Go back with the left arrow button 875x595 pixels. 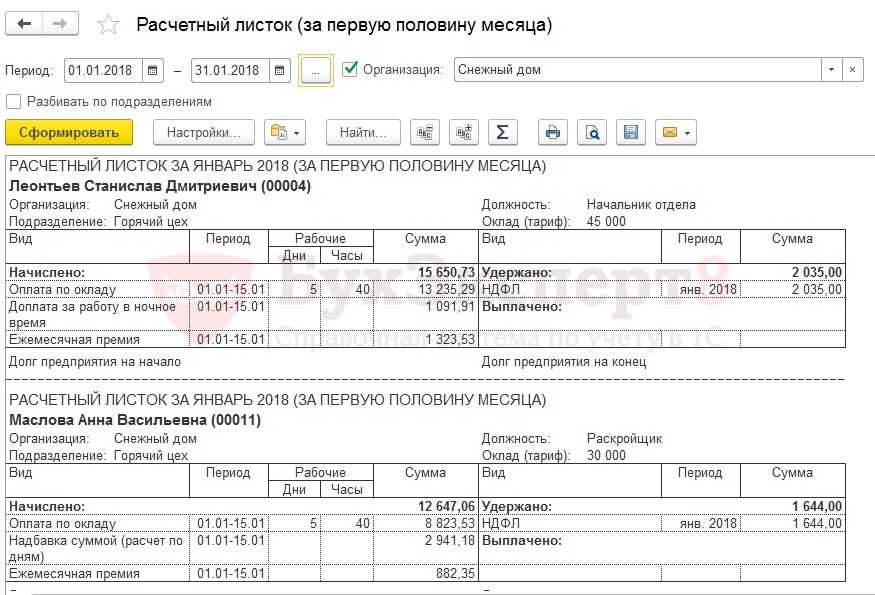[x=24, y=24]
